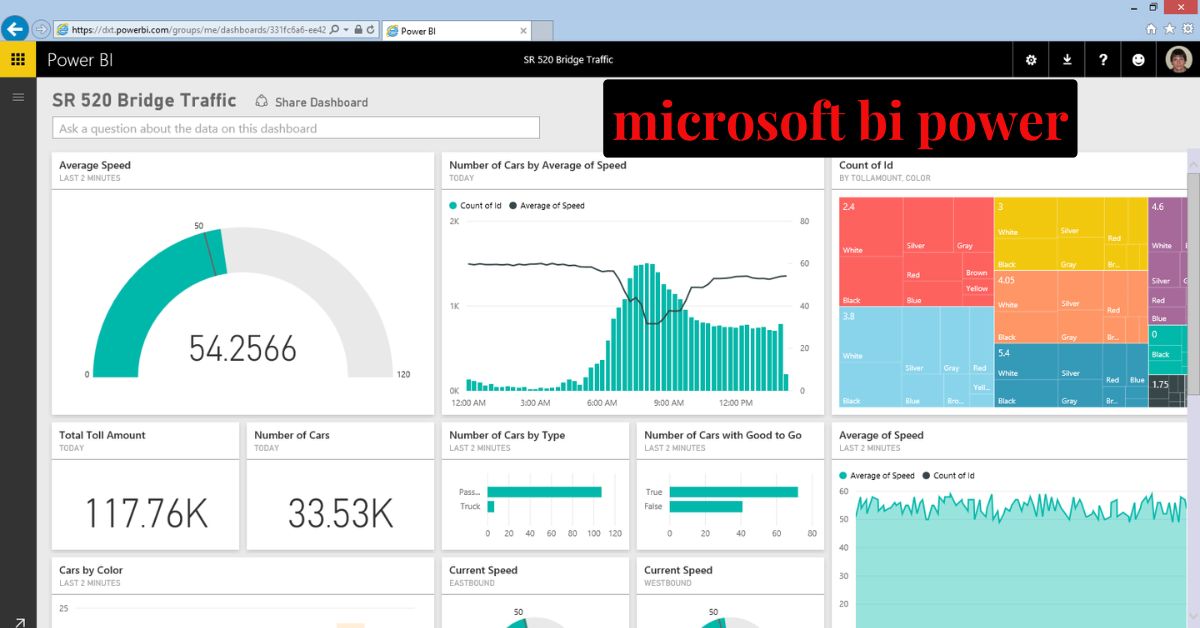1200x628 pixels.
Task: Click the search magnifier in the address bar
Action: pos(334,30)
